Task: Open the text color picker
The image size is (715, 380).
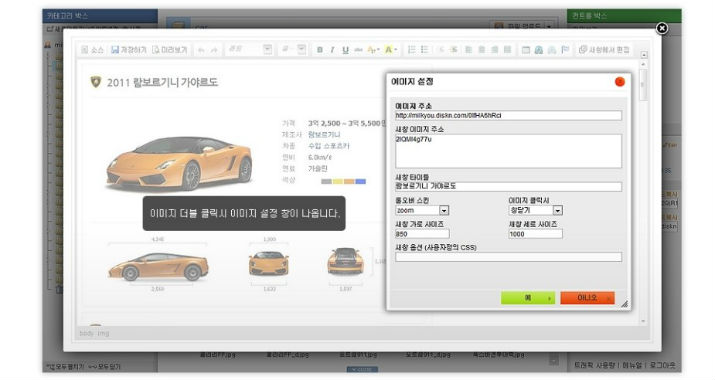Action: [373, 50]
